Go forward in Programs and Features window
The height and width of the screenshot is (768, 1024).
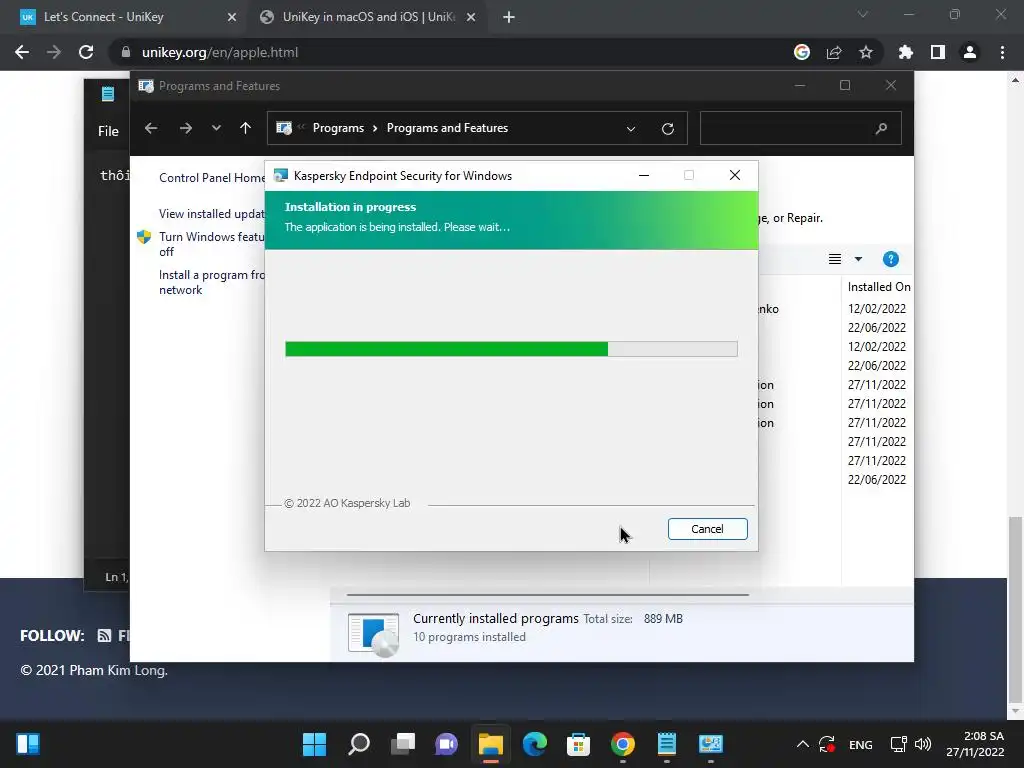[185, 128]
